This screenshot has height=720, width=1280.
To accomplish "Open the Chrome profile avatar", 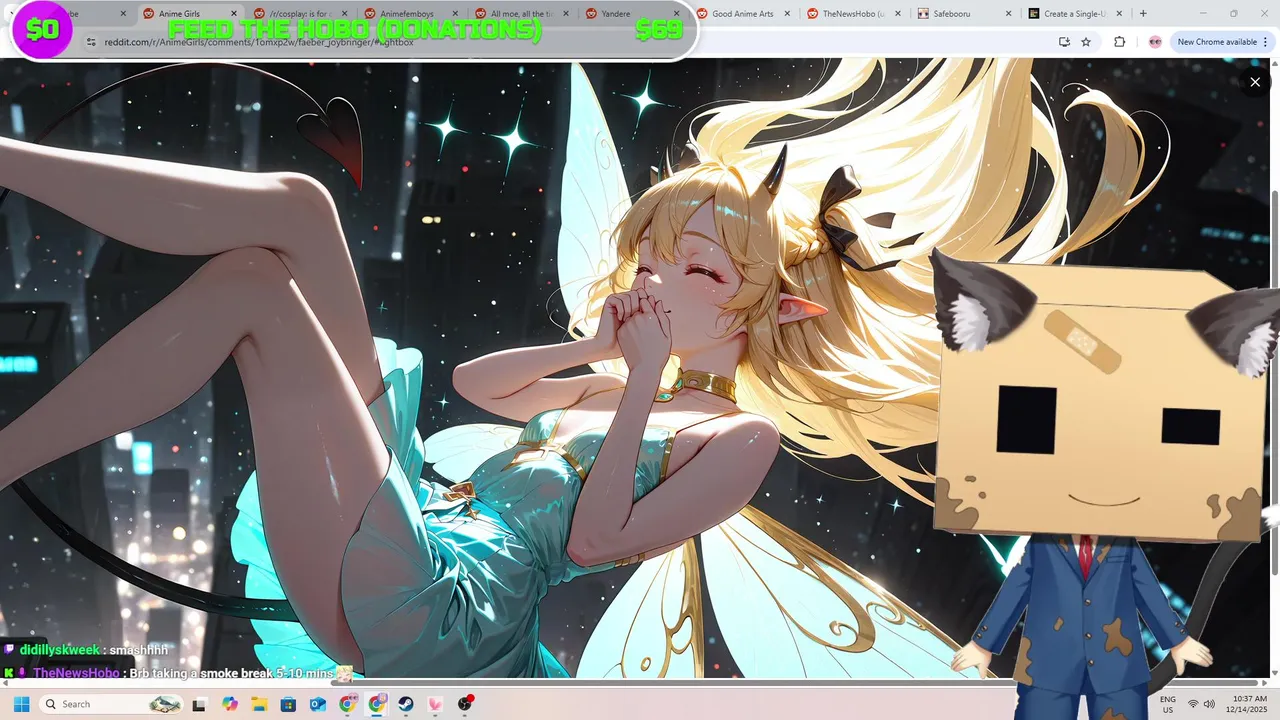I will pyautogui.click(x=1155, y=42).
